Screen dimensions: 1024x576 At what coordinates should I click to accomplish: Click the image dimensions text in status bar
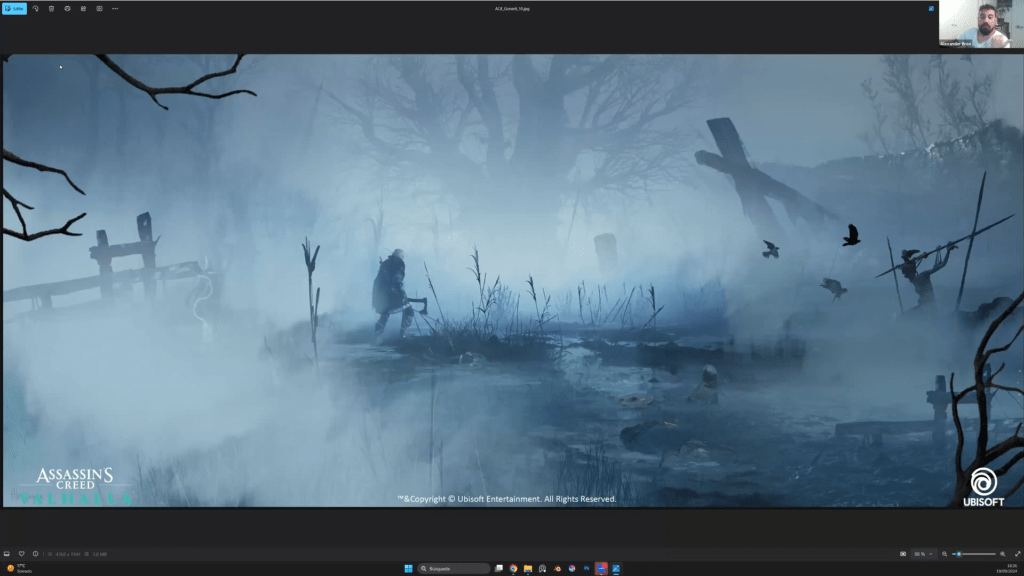[68, 554]
